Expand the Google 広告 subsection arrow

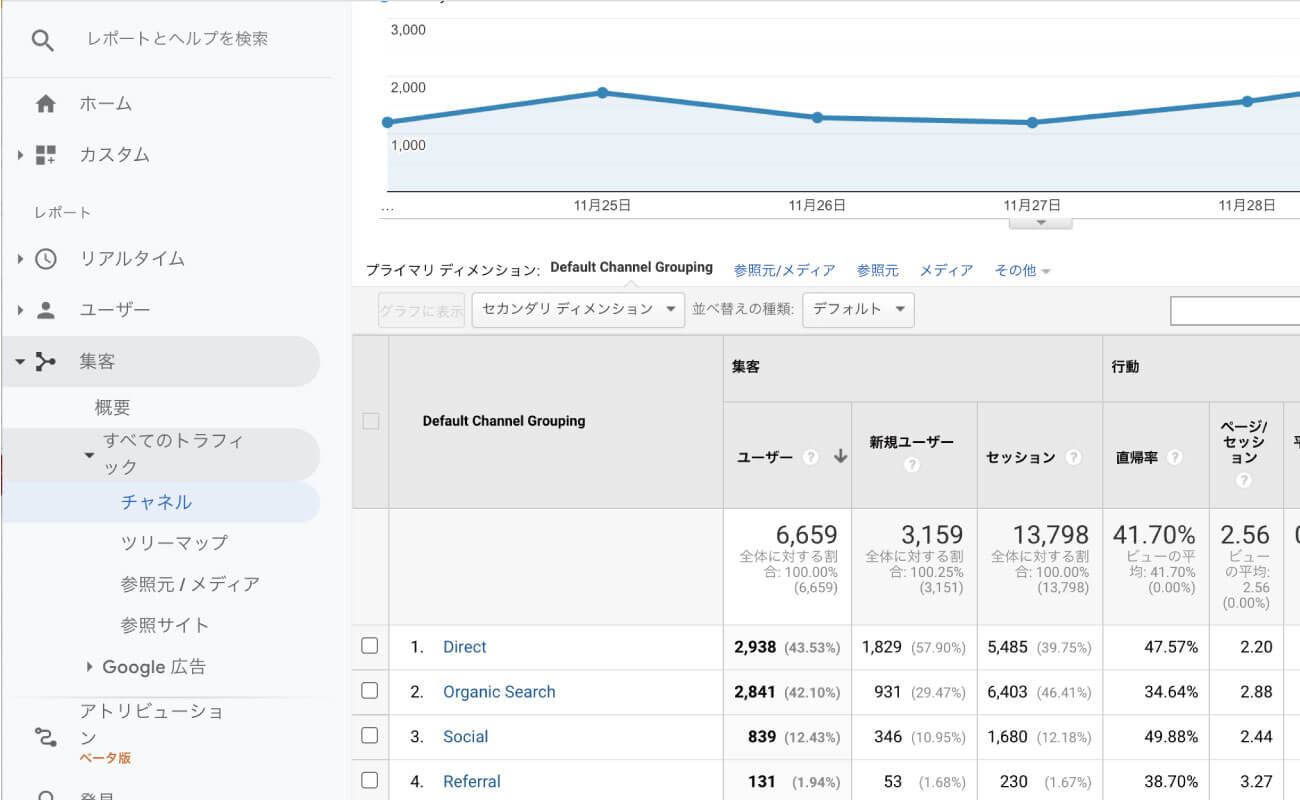89,667
